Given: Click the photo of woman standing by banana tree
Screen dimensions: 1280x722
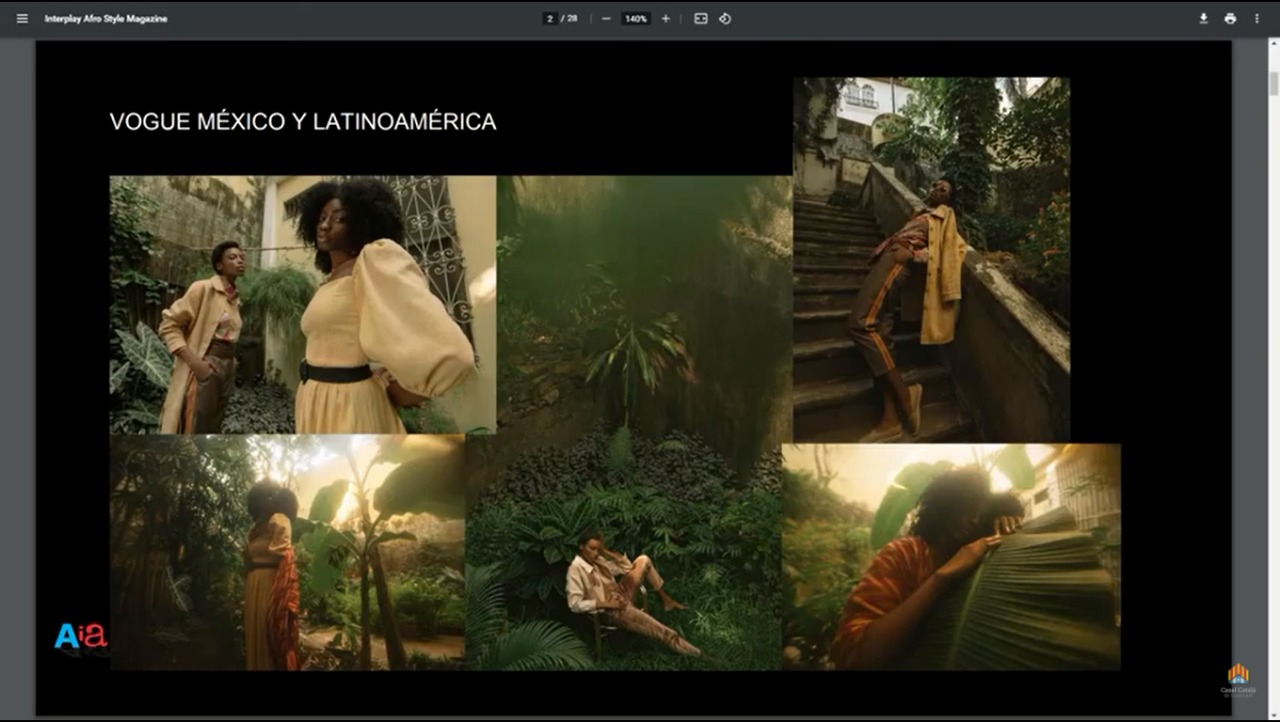Looking at the screenshot, I should coord(287,552).
